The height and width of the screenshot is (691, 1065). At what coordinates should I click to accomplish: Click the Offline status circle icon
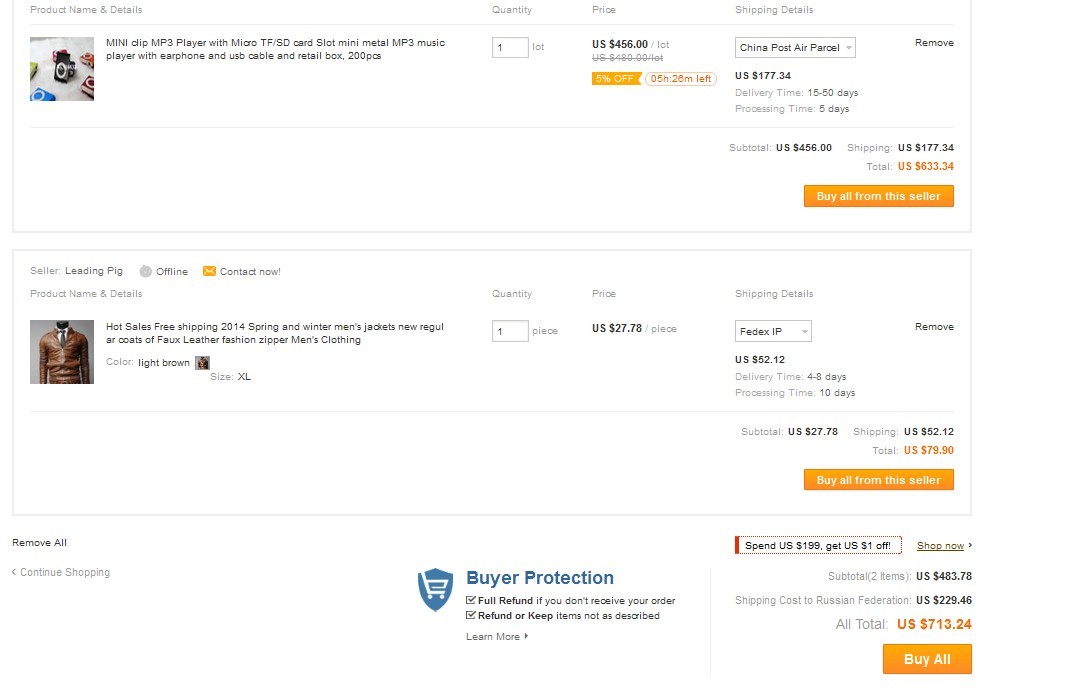146,271
